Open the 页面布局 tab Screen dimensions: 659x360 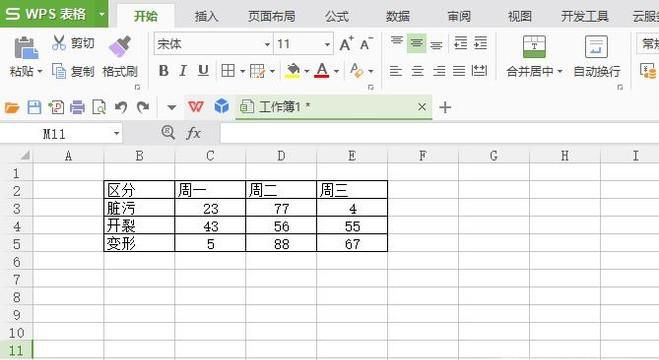point(272,16)
